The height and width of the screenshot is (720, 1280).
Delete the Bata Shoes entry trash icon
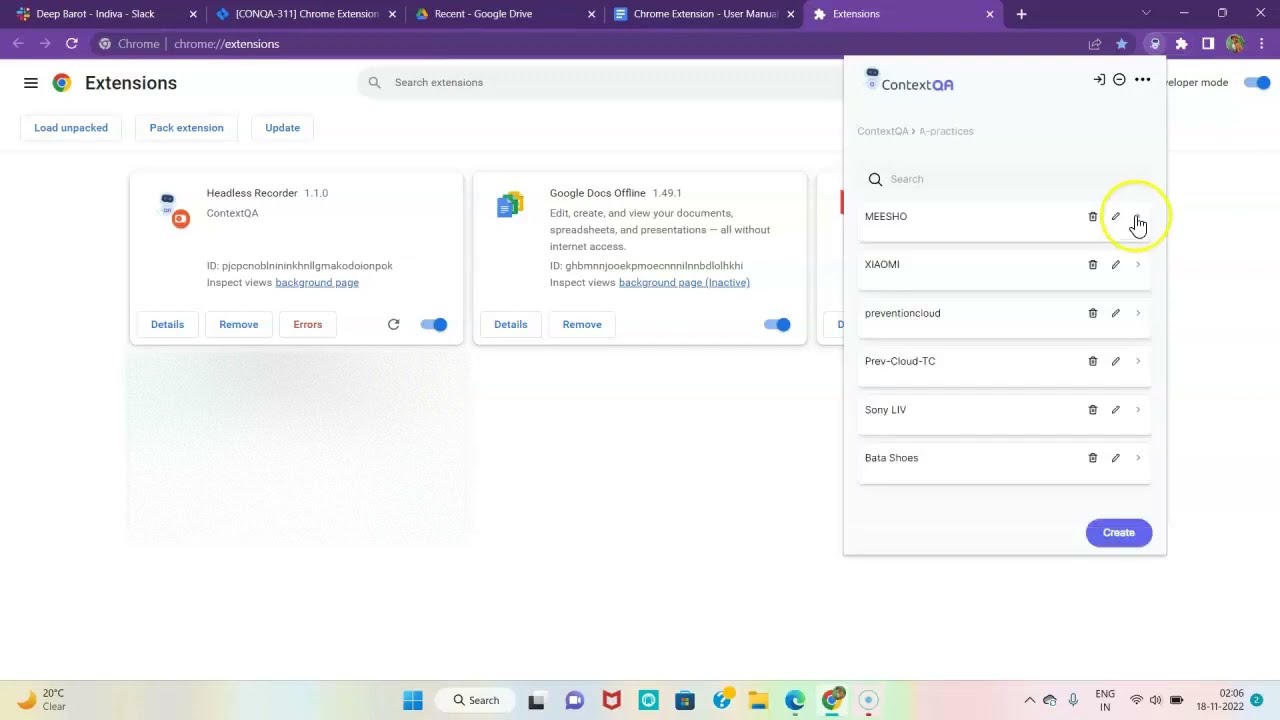1092,458
